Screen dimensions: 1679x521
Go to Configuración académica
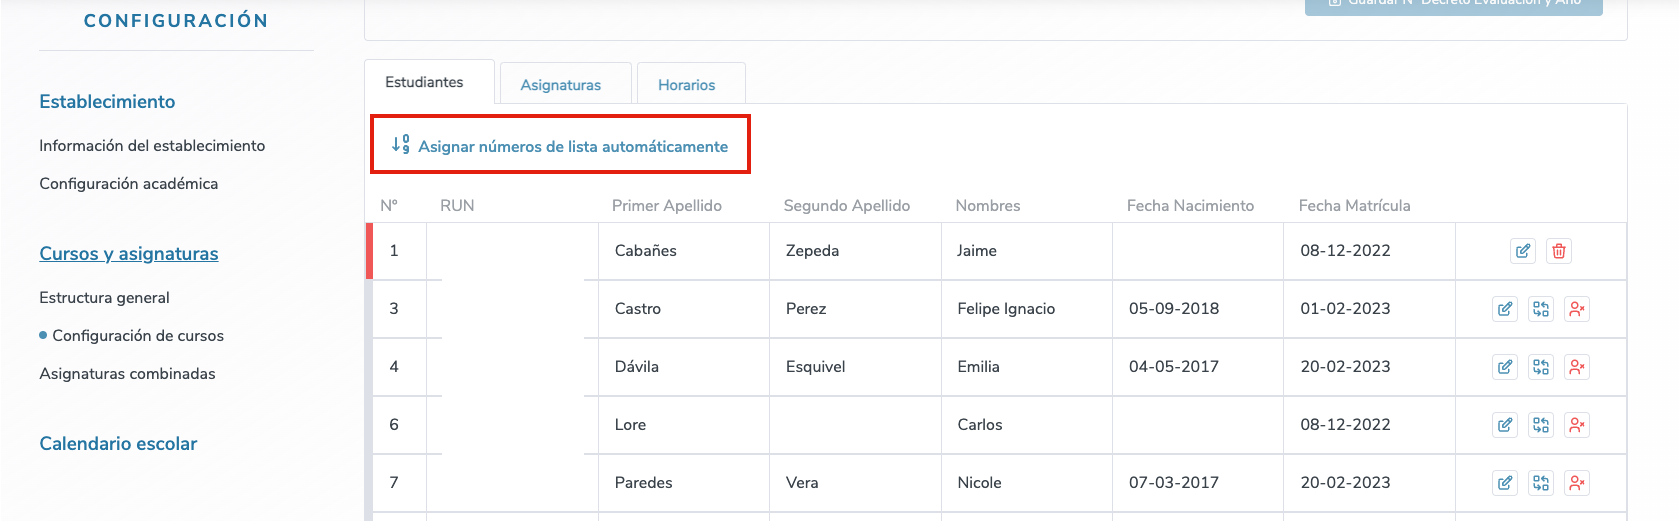(x=128, y=184)
